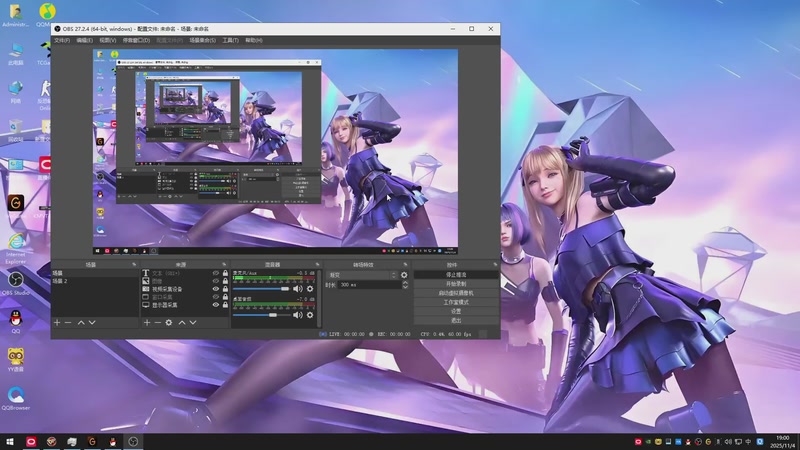Select the first 场景 row in the scenes list
Image resolution: width=800 pixels, height=450 pixels.
click(95, 273)
